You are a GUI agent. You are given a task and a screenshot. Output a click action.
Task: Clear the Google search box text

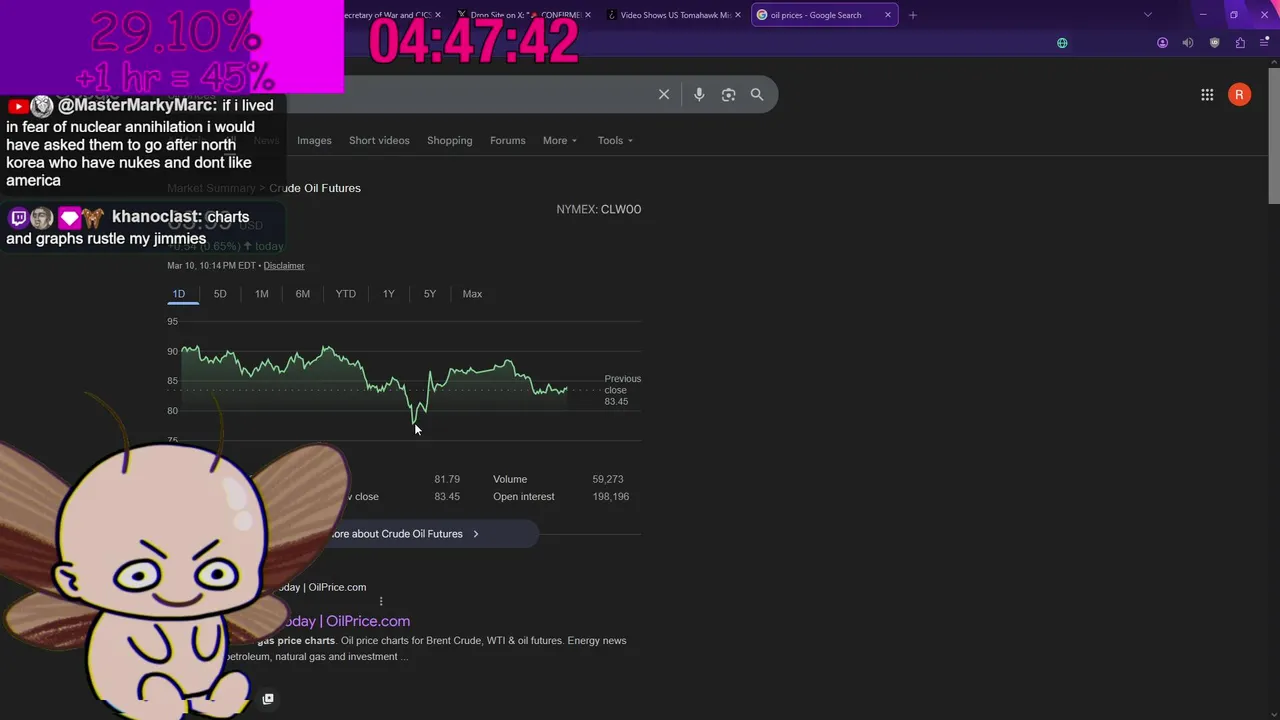[x=664, y=94]
